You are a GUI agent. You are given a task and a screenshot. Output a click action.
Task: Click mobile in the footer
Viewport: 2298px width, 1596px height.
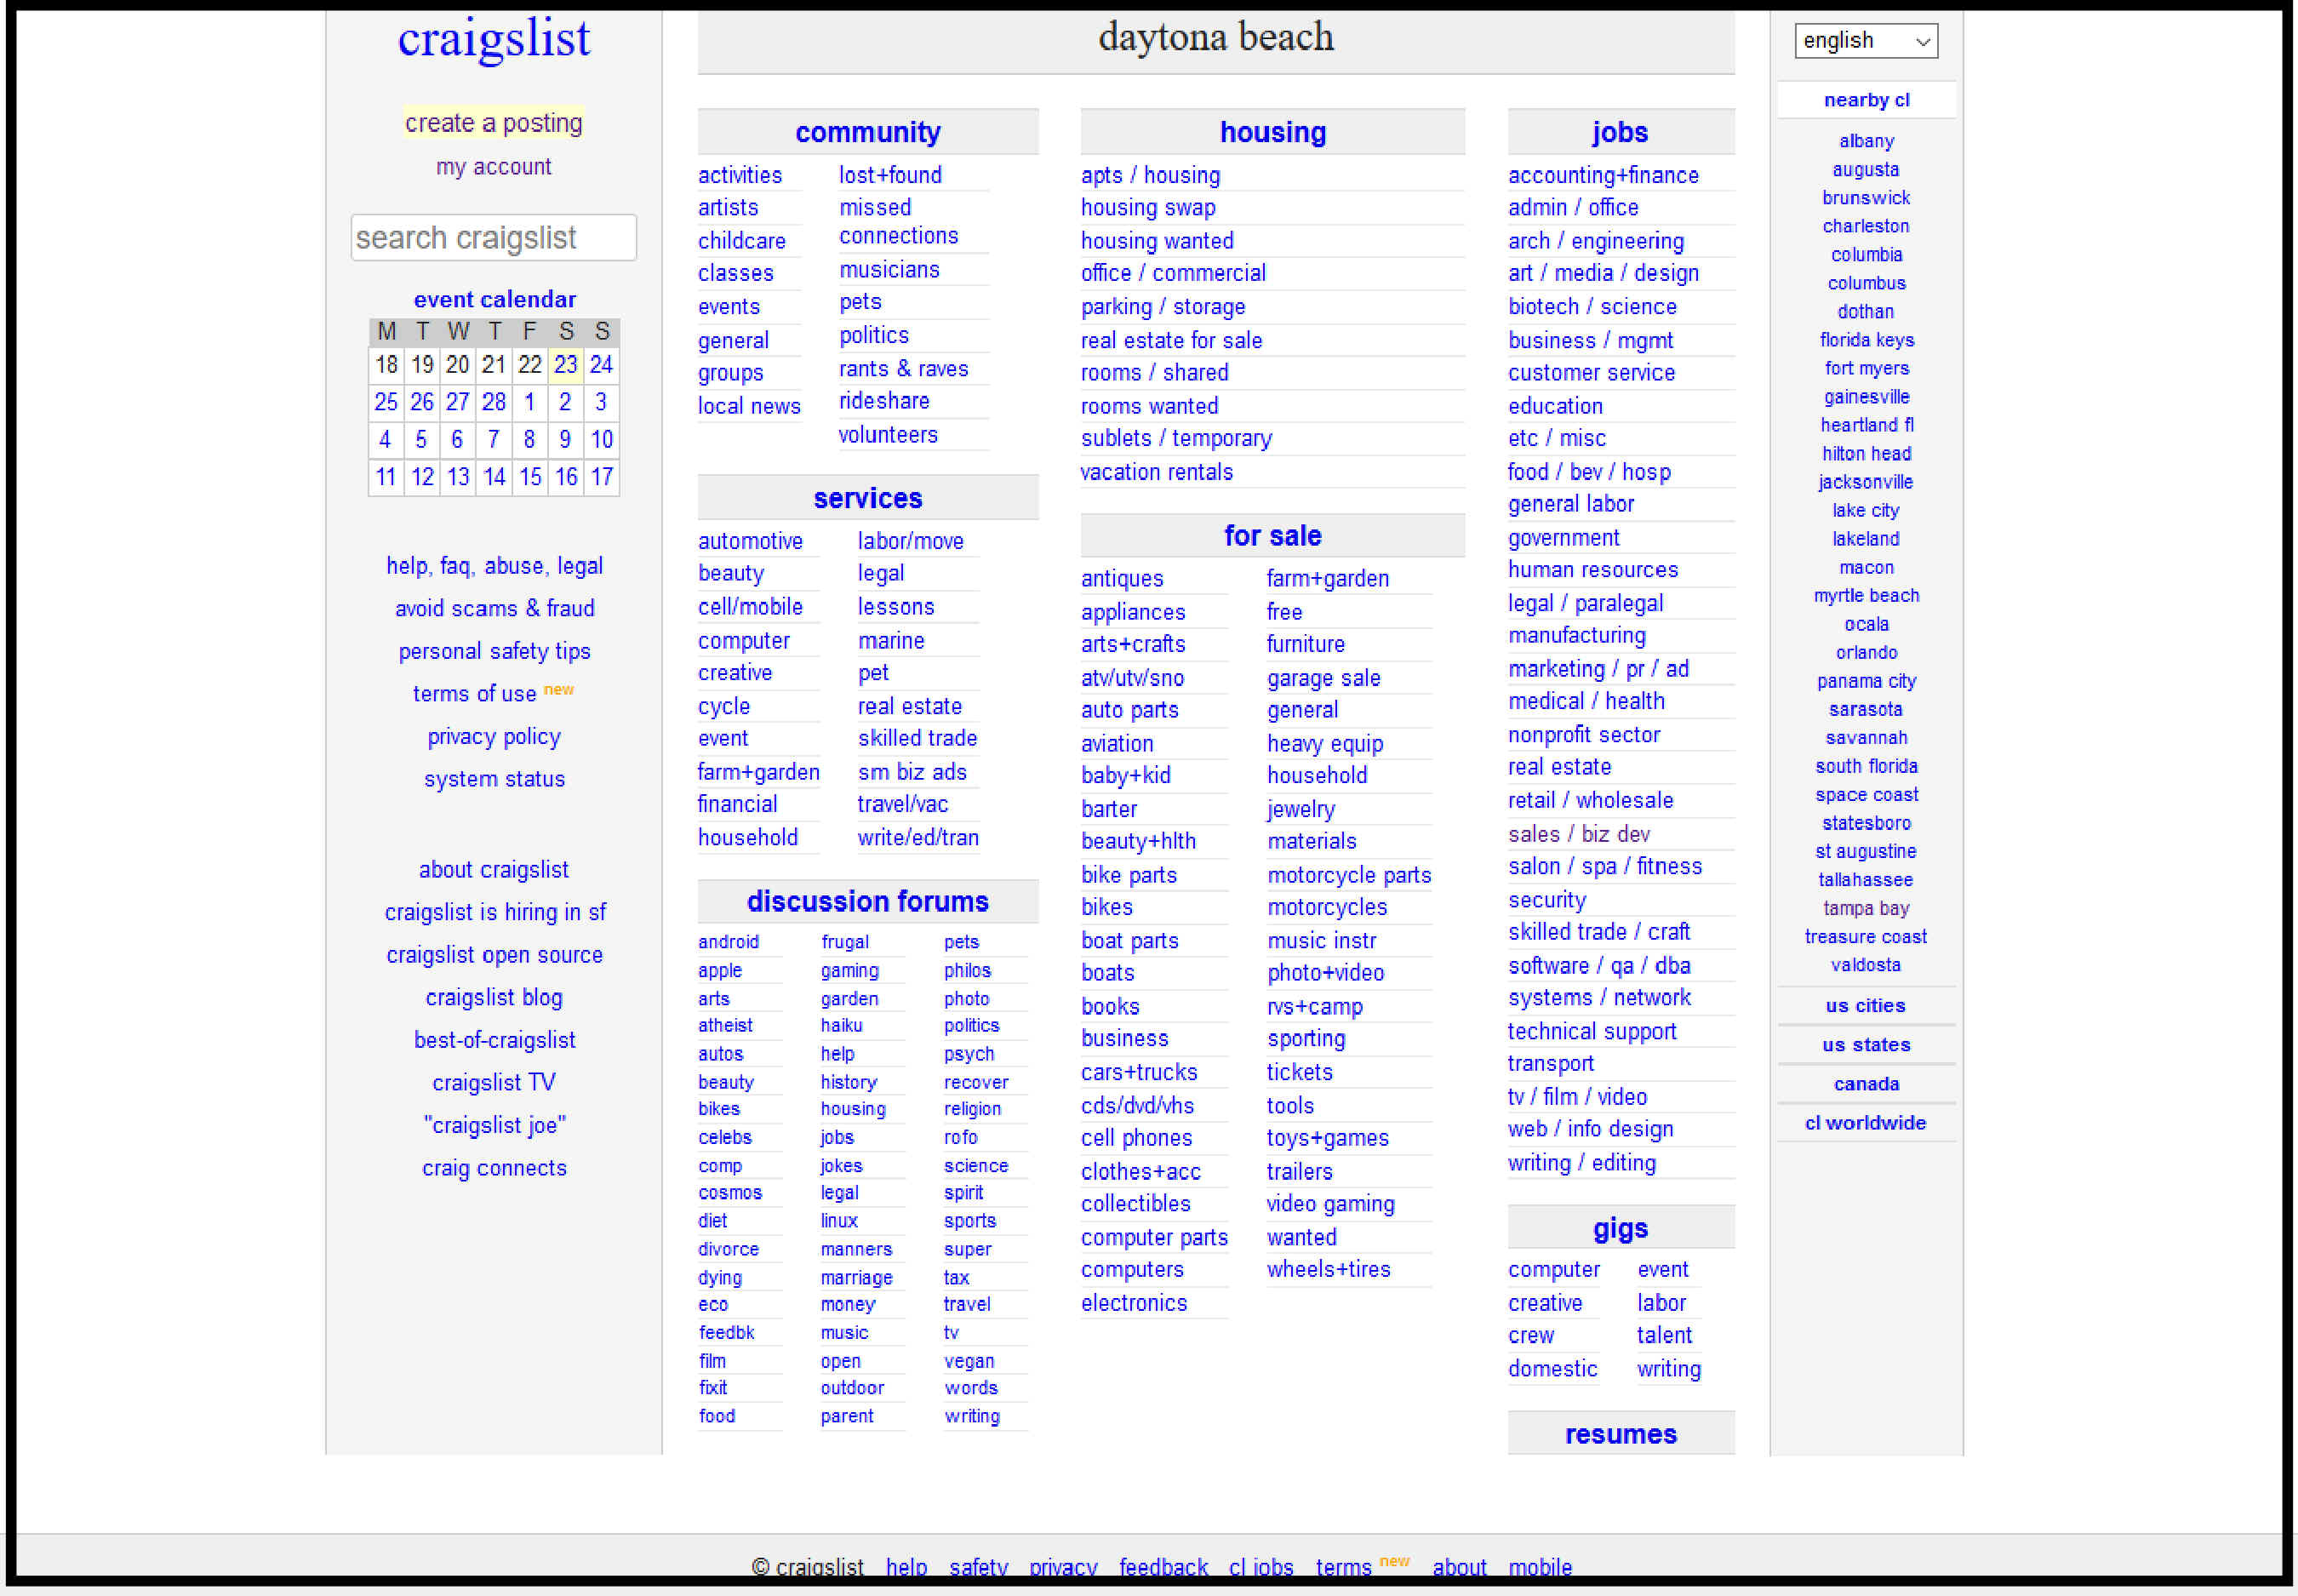pos(1540,1566)
